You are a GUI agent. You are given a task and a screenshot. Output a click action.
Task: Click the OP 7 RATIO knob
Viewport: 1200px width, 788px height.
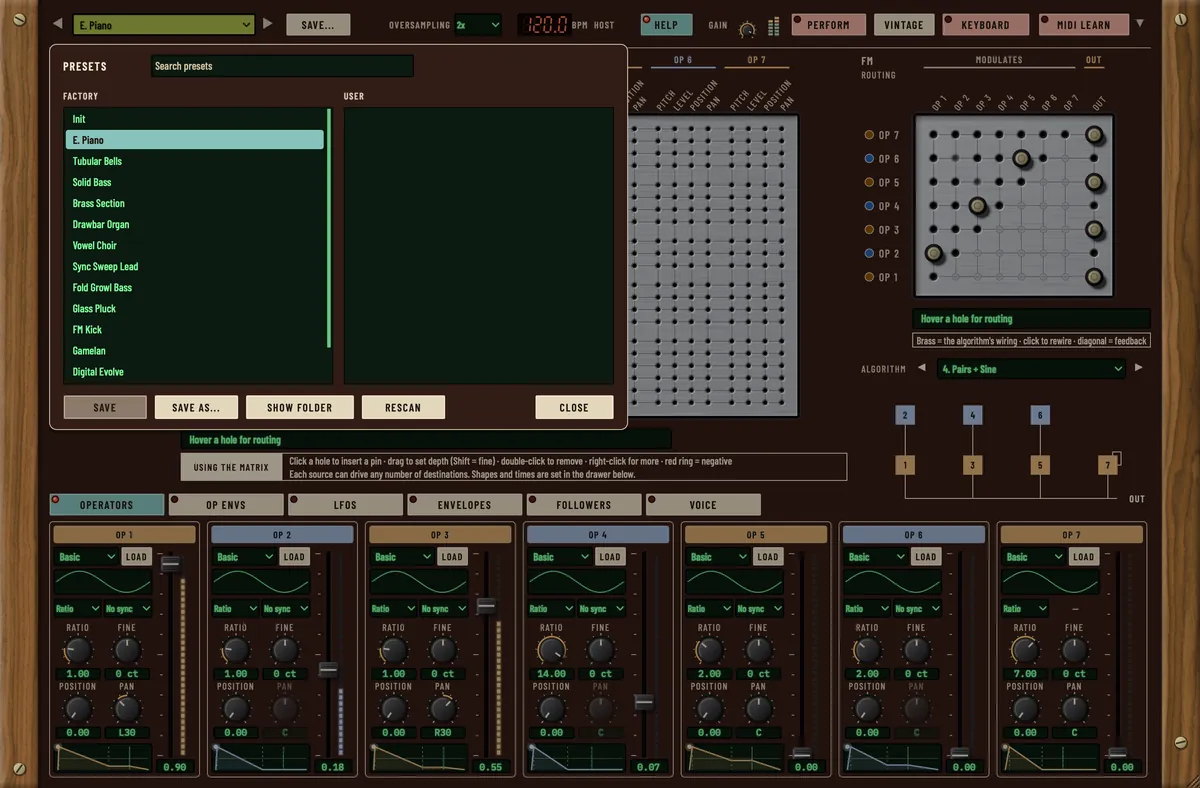(x=1025, y=652)
